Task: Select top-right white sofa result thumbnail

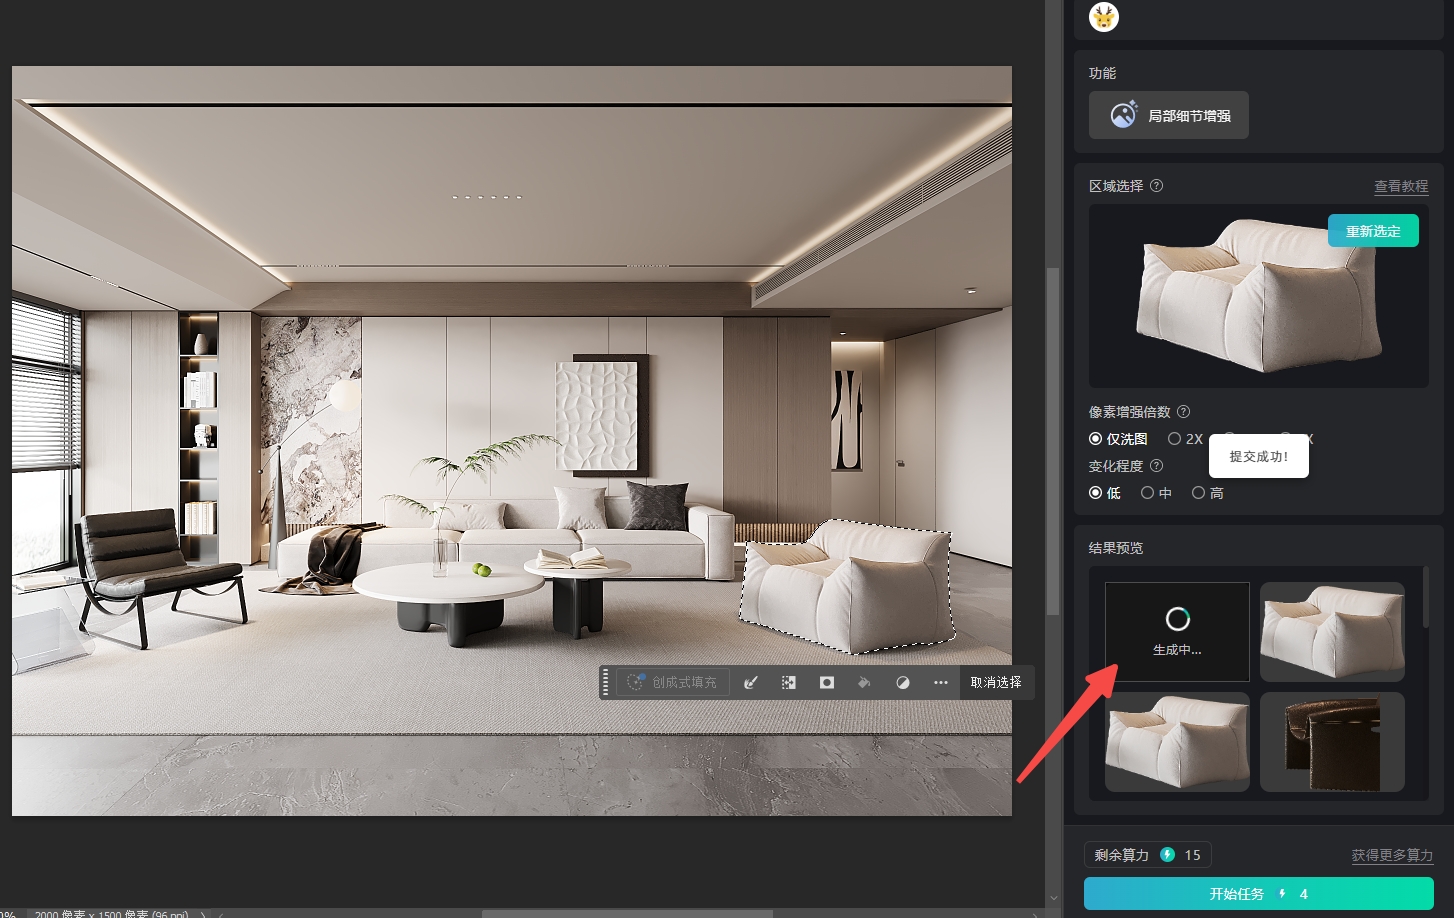Action: [1332, 632]
